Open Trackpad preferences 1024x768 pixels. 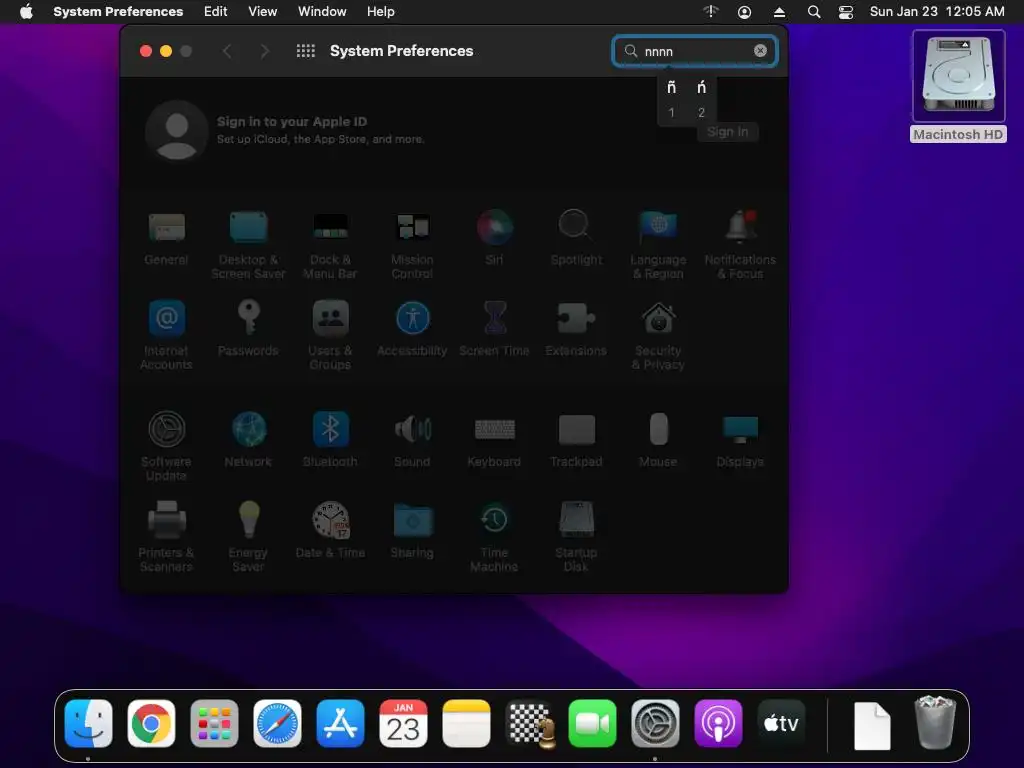coord(576,440)
